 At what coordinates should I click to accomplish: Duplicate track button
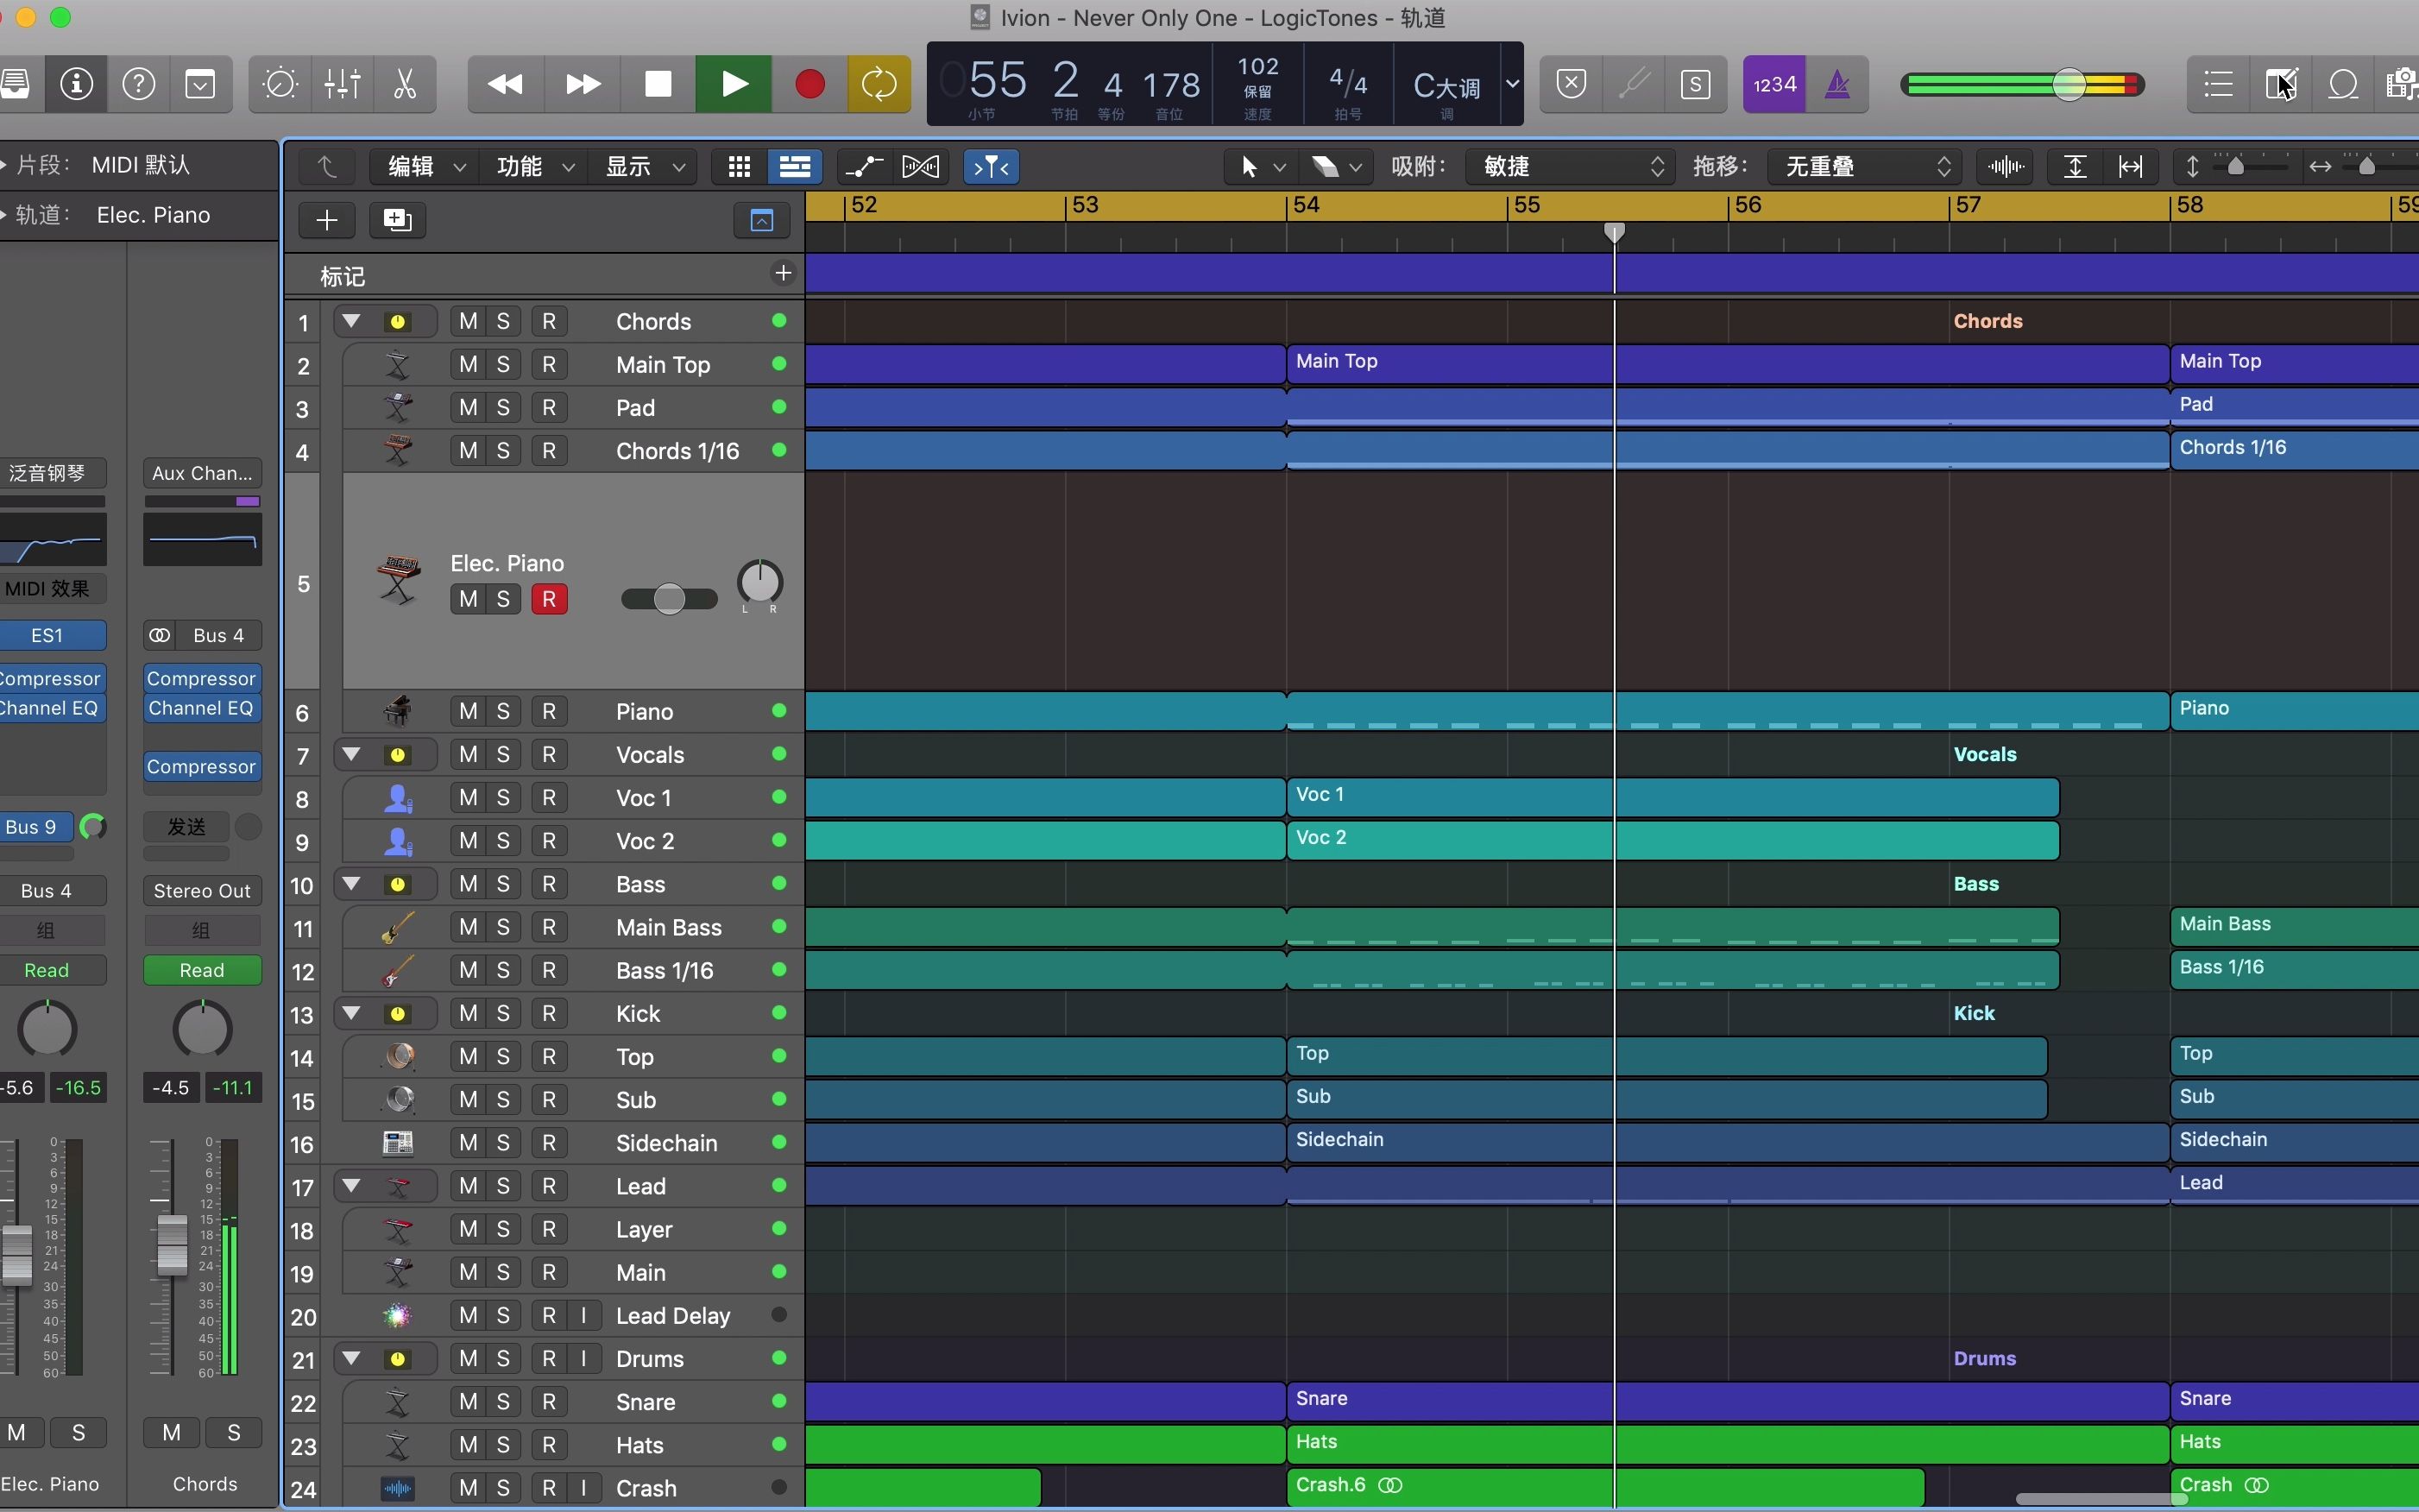[x=397, y=220]
